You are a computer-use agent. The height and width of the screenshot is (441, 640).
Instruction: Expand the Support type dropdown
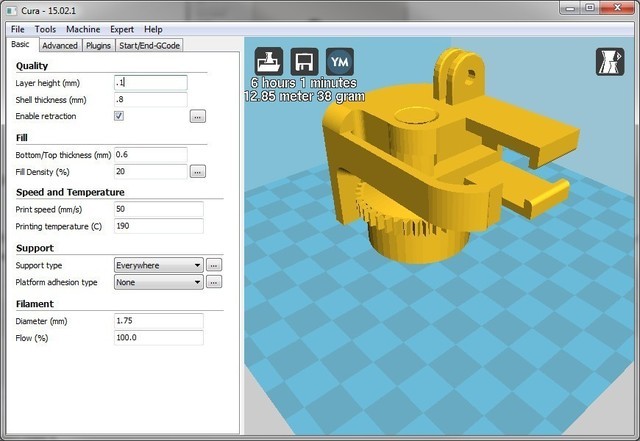coord(158,265)
